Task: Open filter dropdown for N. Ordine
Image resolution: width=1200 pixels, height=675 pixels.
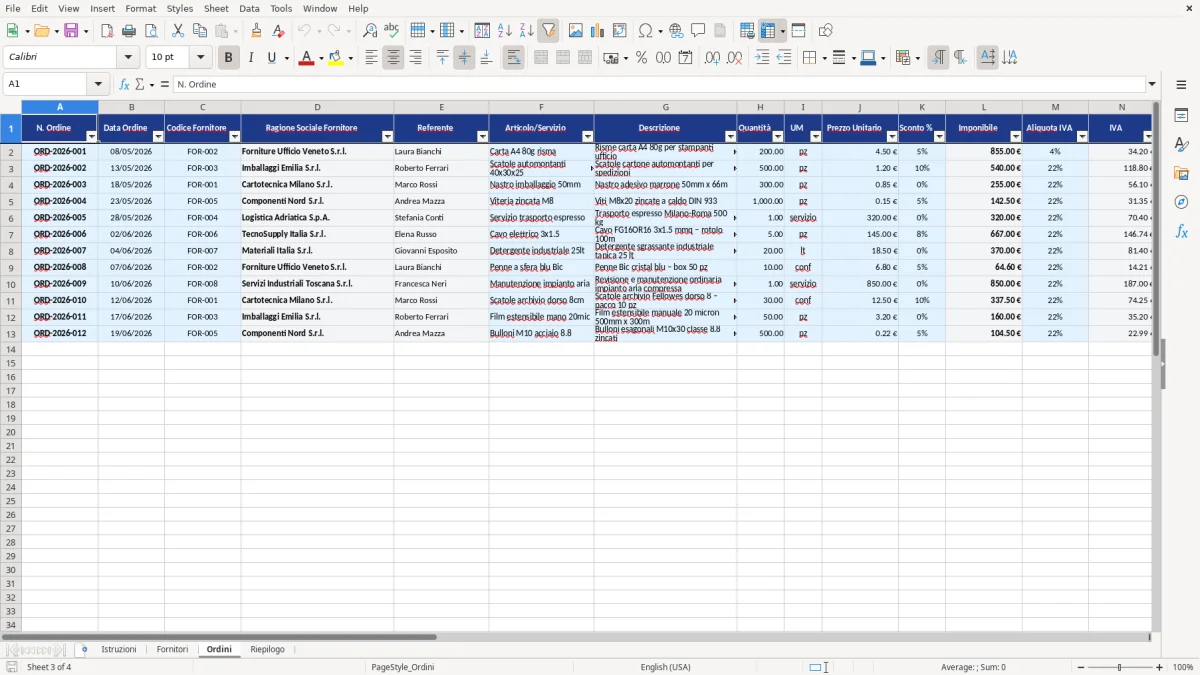Action: (91, 136)
